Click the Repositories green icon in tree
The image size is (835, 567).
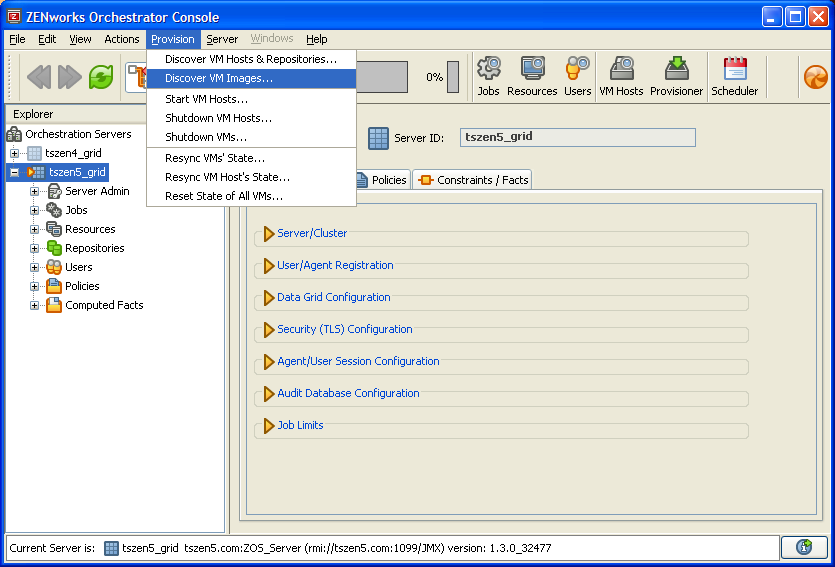pos(54,248)
